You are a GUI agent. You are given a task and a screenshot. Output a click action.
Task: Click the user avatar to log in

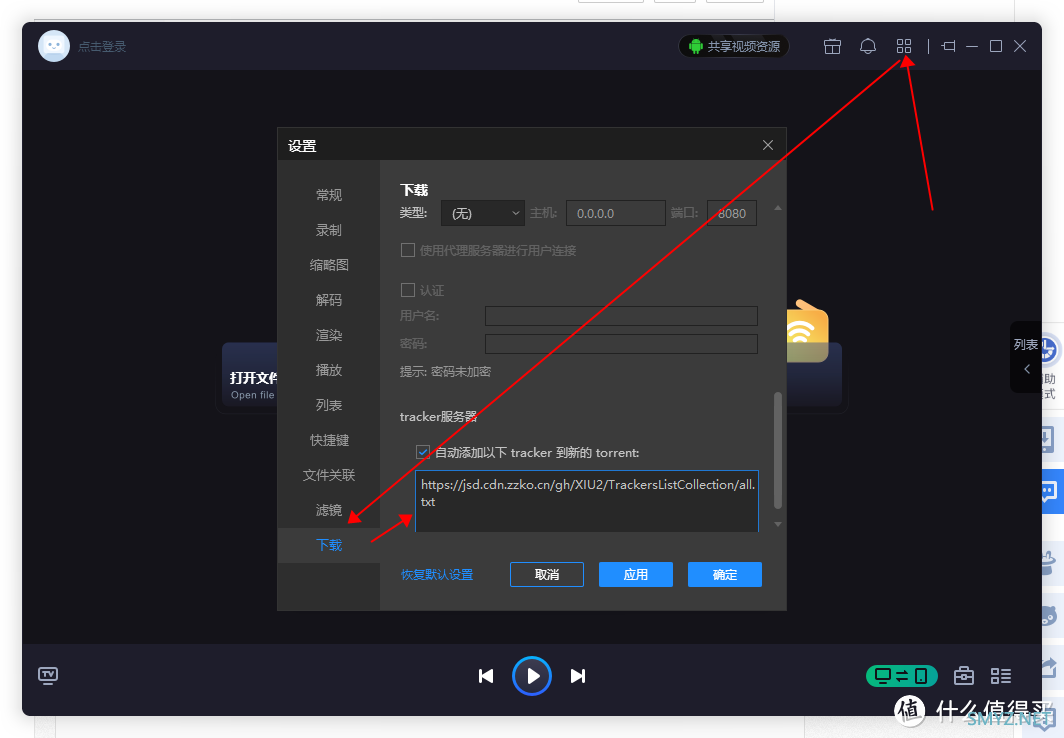(54, 46)
